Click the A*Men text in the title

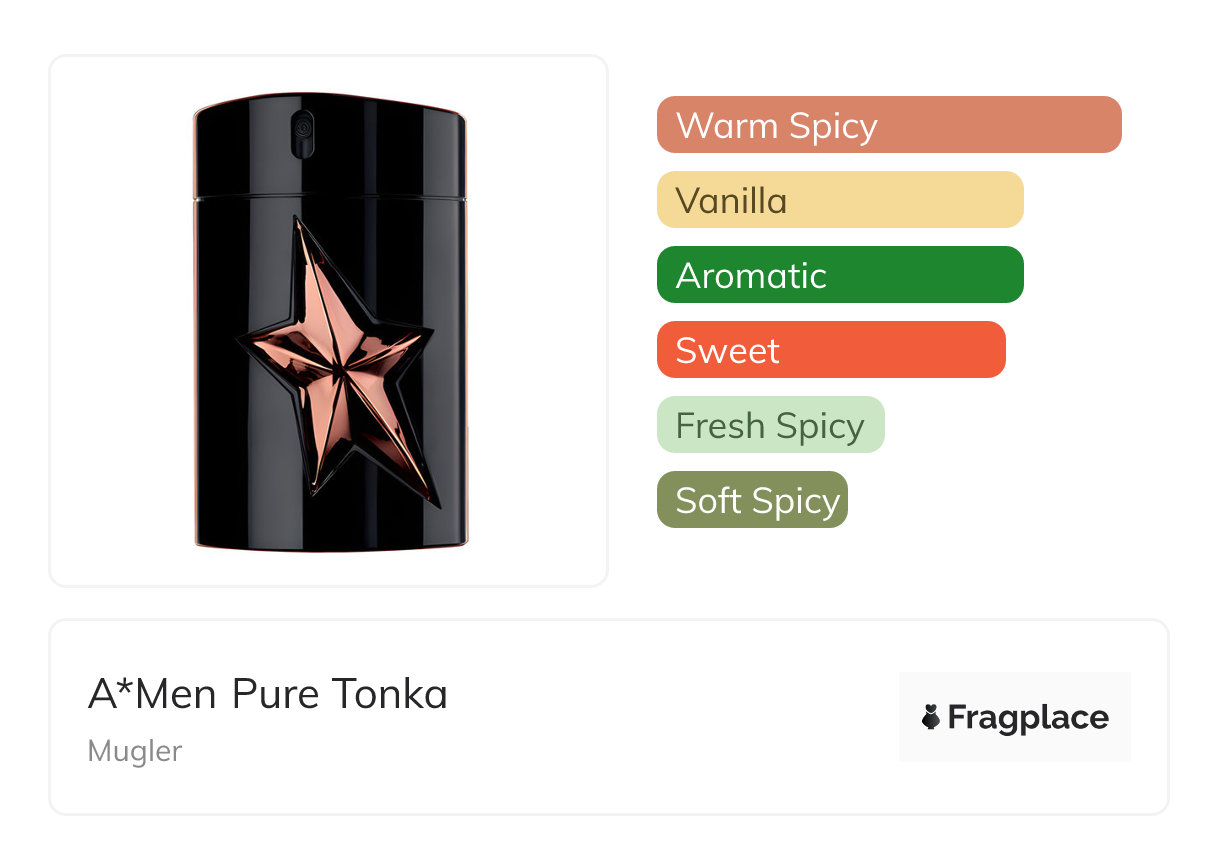pos(153,694)
